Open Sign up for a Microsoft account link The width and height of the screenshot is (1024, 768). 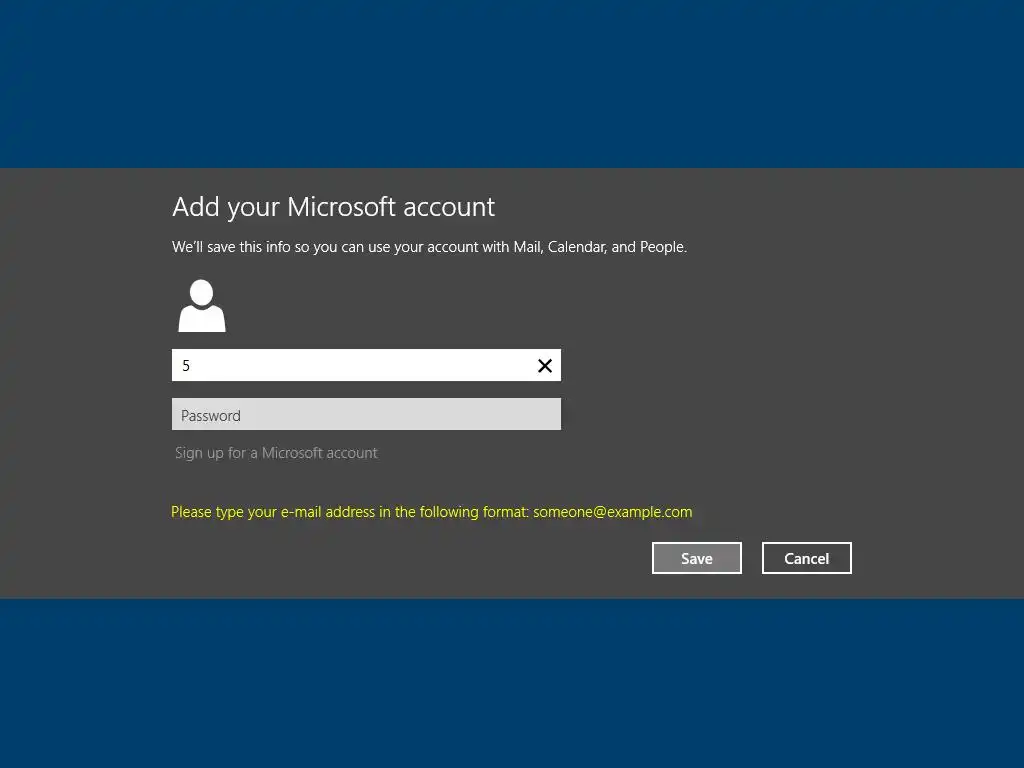tap(276, 453)
